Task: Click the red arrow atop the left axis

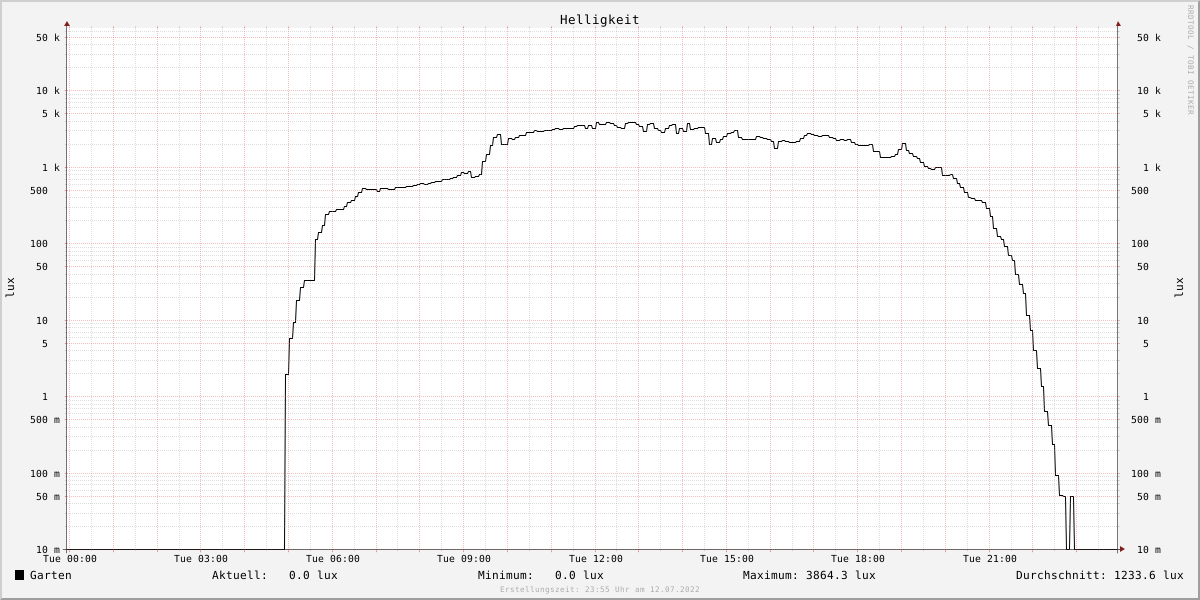Action: point(67,23)
